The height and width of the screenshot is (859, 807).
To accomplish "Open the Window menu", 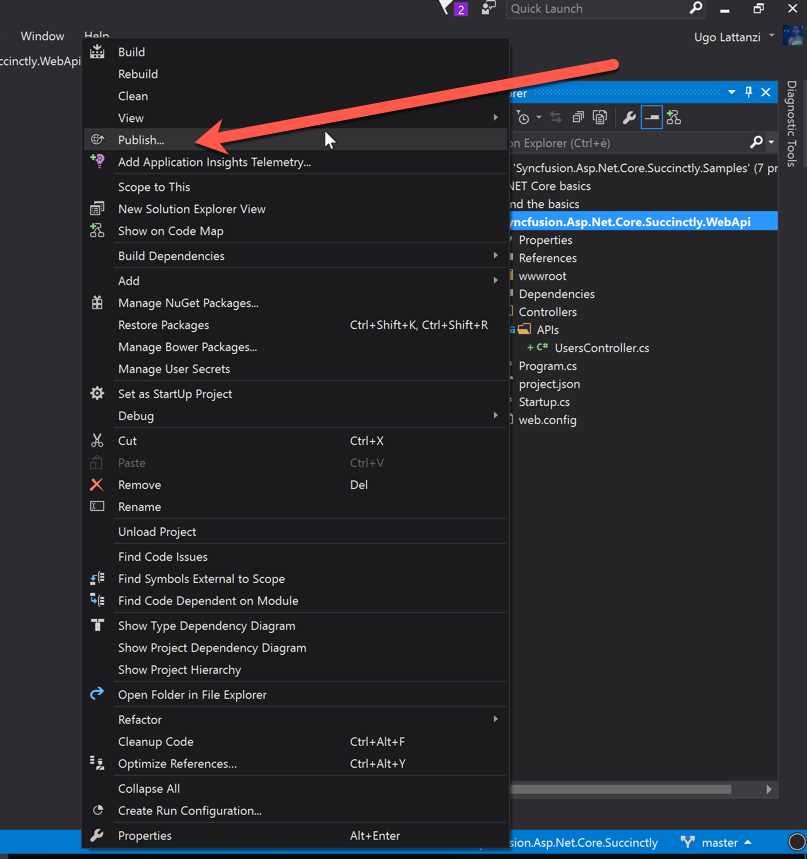I will pos(42,35).
